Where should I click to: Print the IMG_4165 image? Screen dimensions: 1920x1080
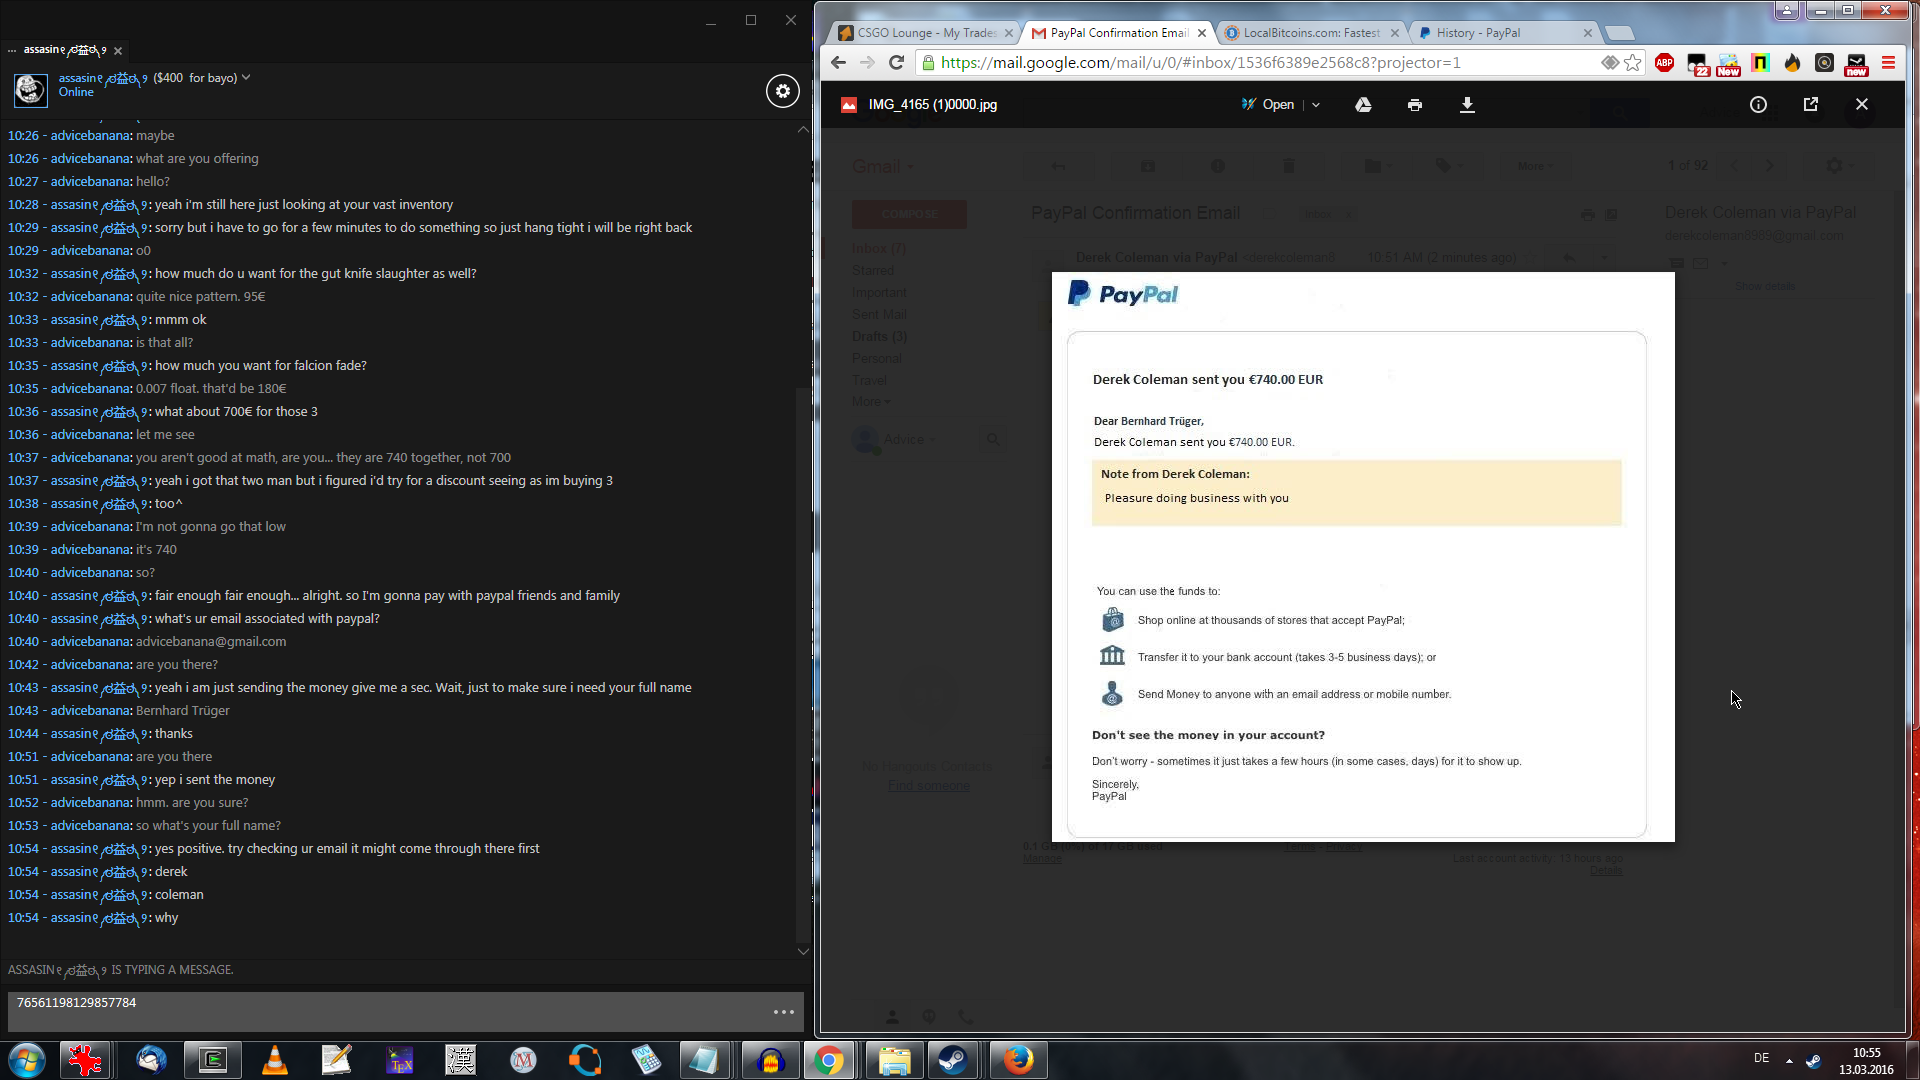point(1414,105)
